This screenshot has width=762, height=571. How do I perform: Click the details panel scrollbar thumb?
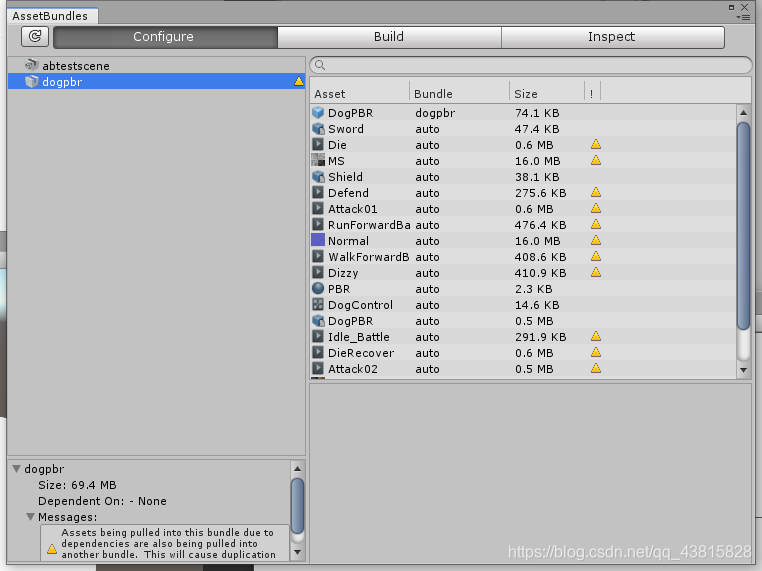pyautogui.click(x=297, y=506)
